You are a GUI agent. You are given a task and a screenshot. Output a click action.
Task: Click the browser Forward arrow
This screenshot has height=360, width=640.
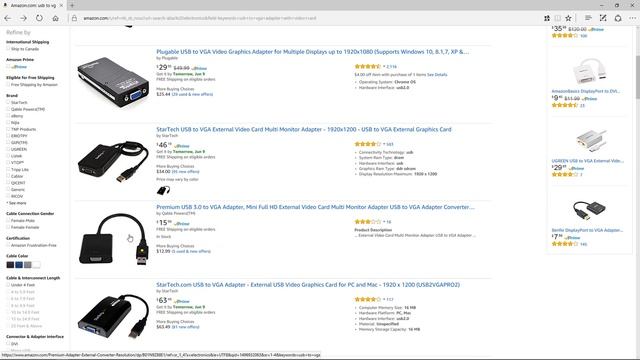(x=23, y=18)
